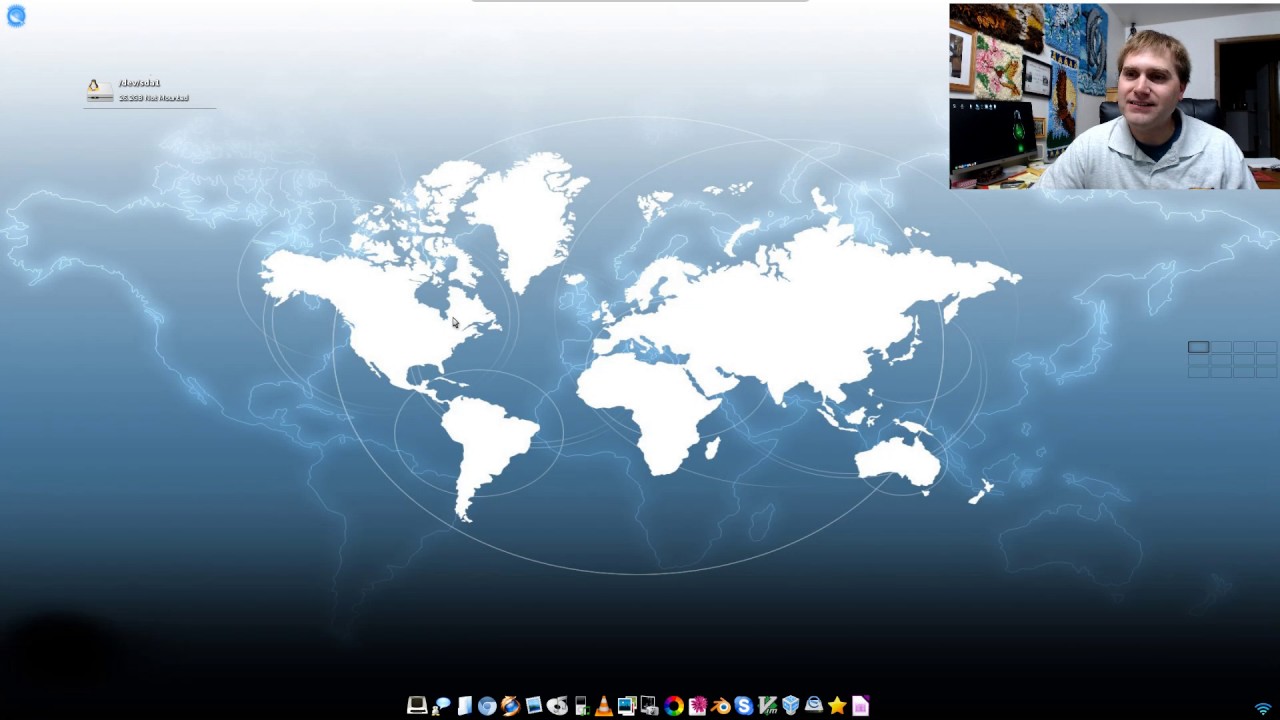Open the file manager document icon
1280x720 pixels.
pos(464,706)
